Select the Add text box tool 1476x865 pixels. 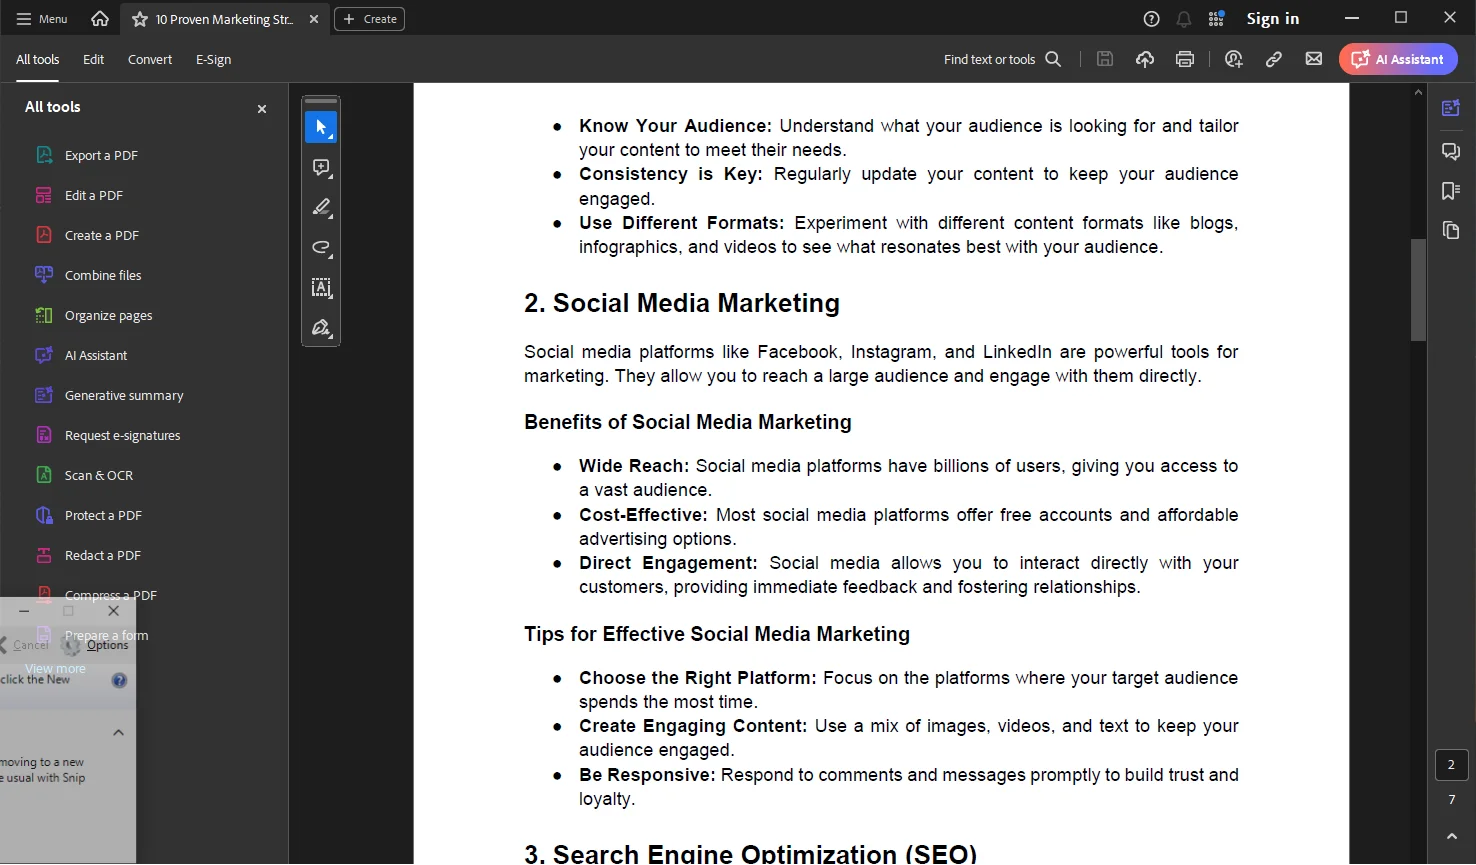[x=321, y=287]
